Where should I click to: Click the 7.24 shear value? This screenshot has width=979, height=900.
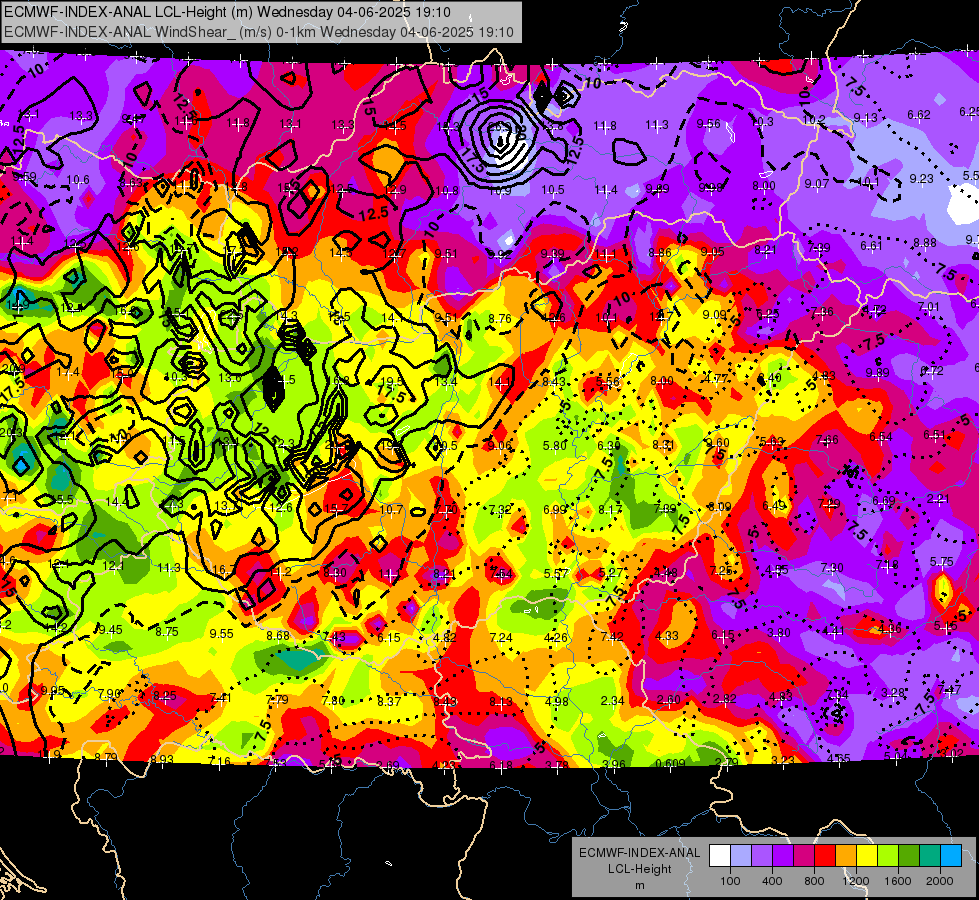click(501, 638)
